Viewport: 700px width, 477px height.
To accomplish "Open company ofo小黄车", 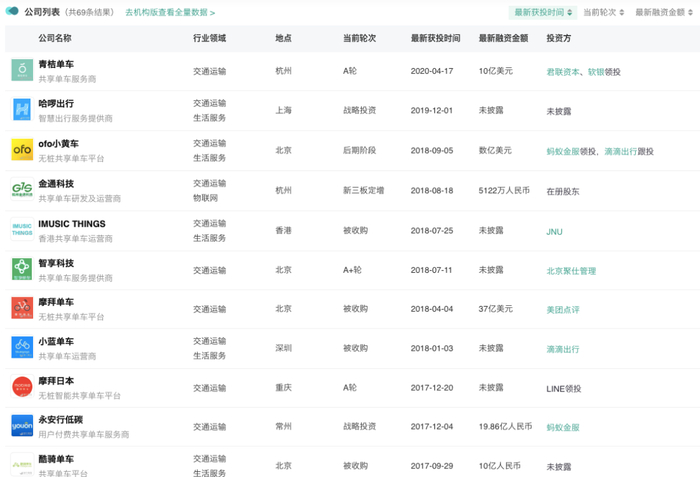I will (x=58, y=144).
